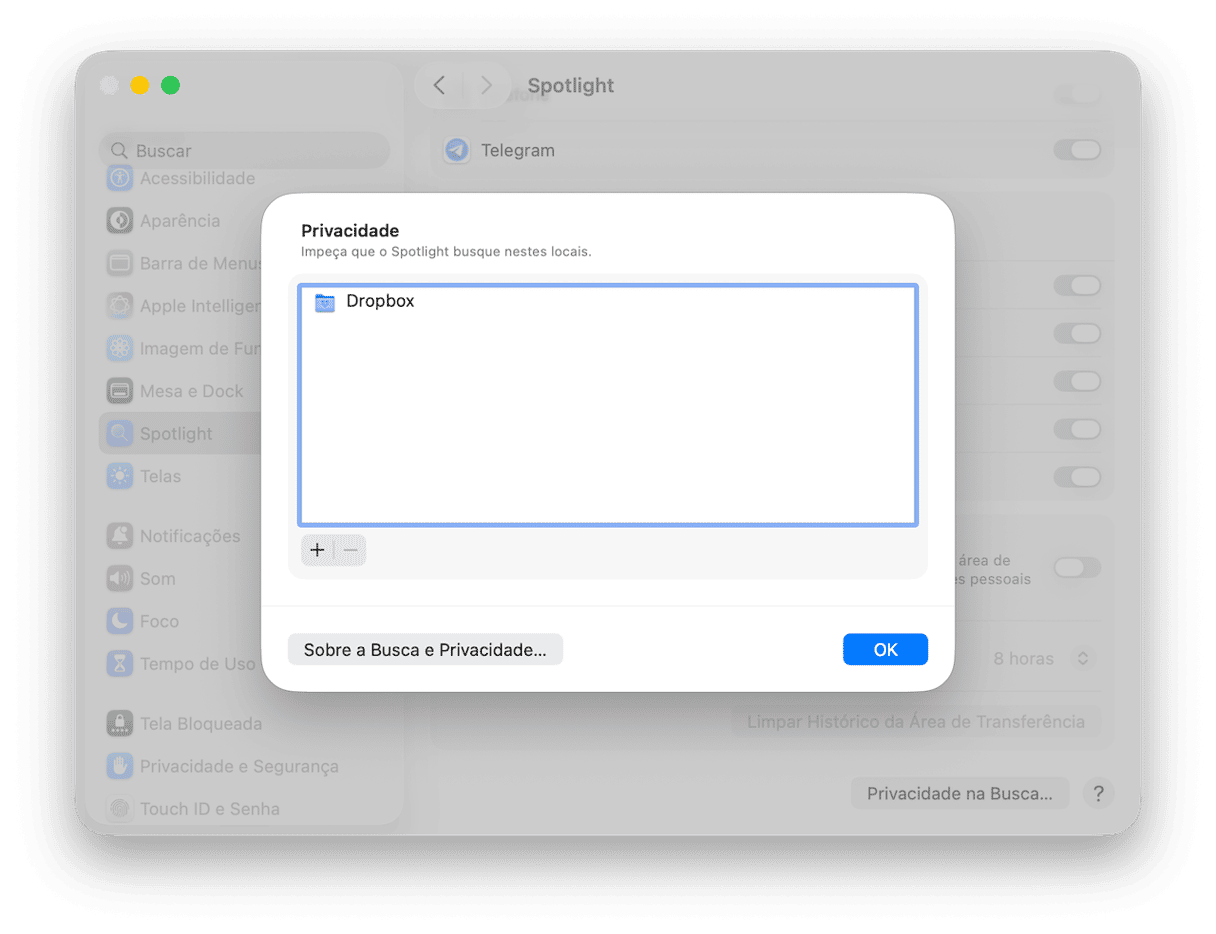
Task: Open Notificações in the sidebar
Action: (189, 536)
